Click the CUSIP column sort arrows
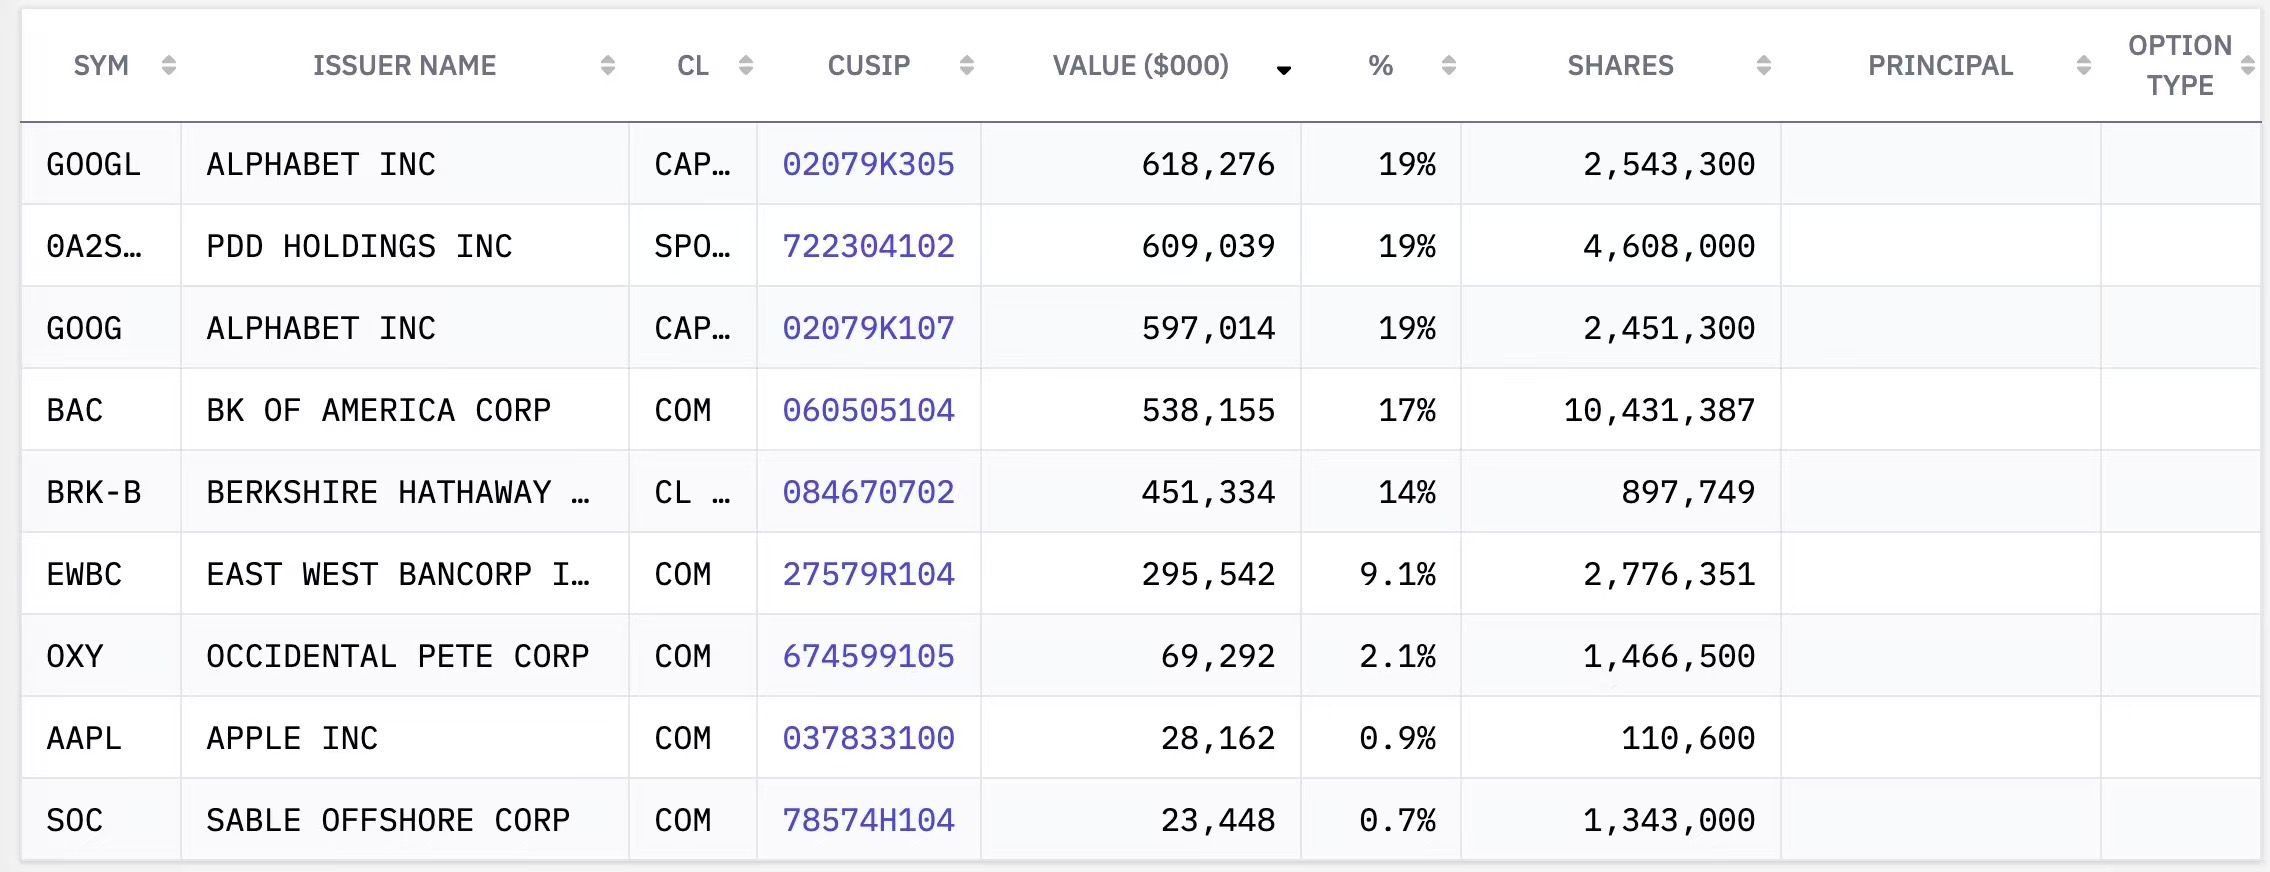This screenshot has width=2270, height=872. [966, 66]
